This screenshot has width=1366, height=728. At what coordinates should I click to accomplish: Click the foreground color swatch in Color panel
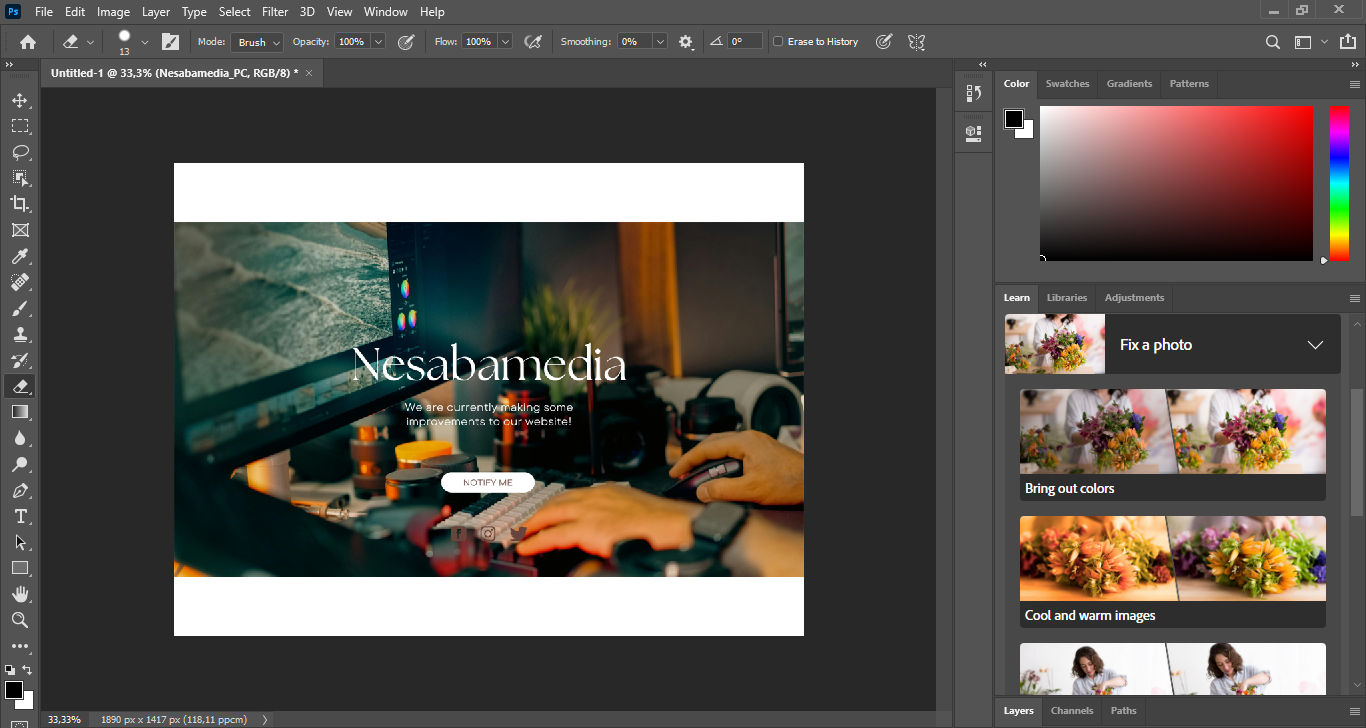click(x=1014, y=119)
